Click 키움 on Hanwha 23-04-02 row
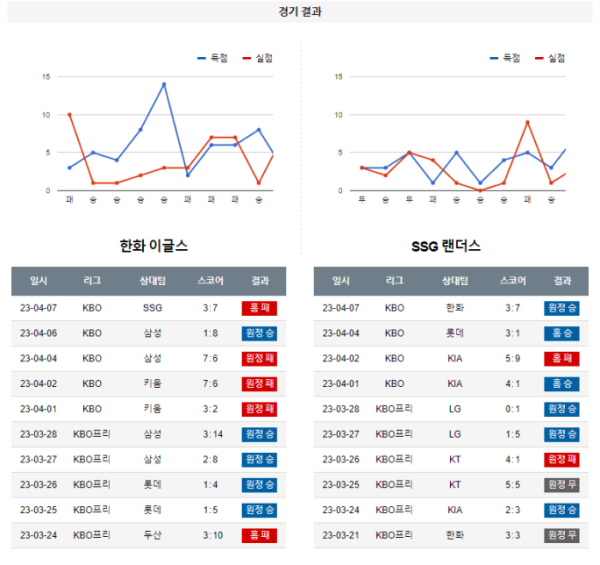 point(153,384)
